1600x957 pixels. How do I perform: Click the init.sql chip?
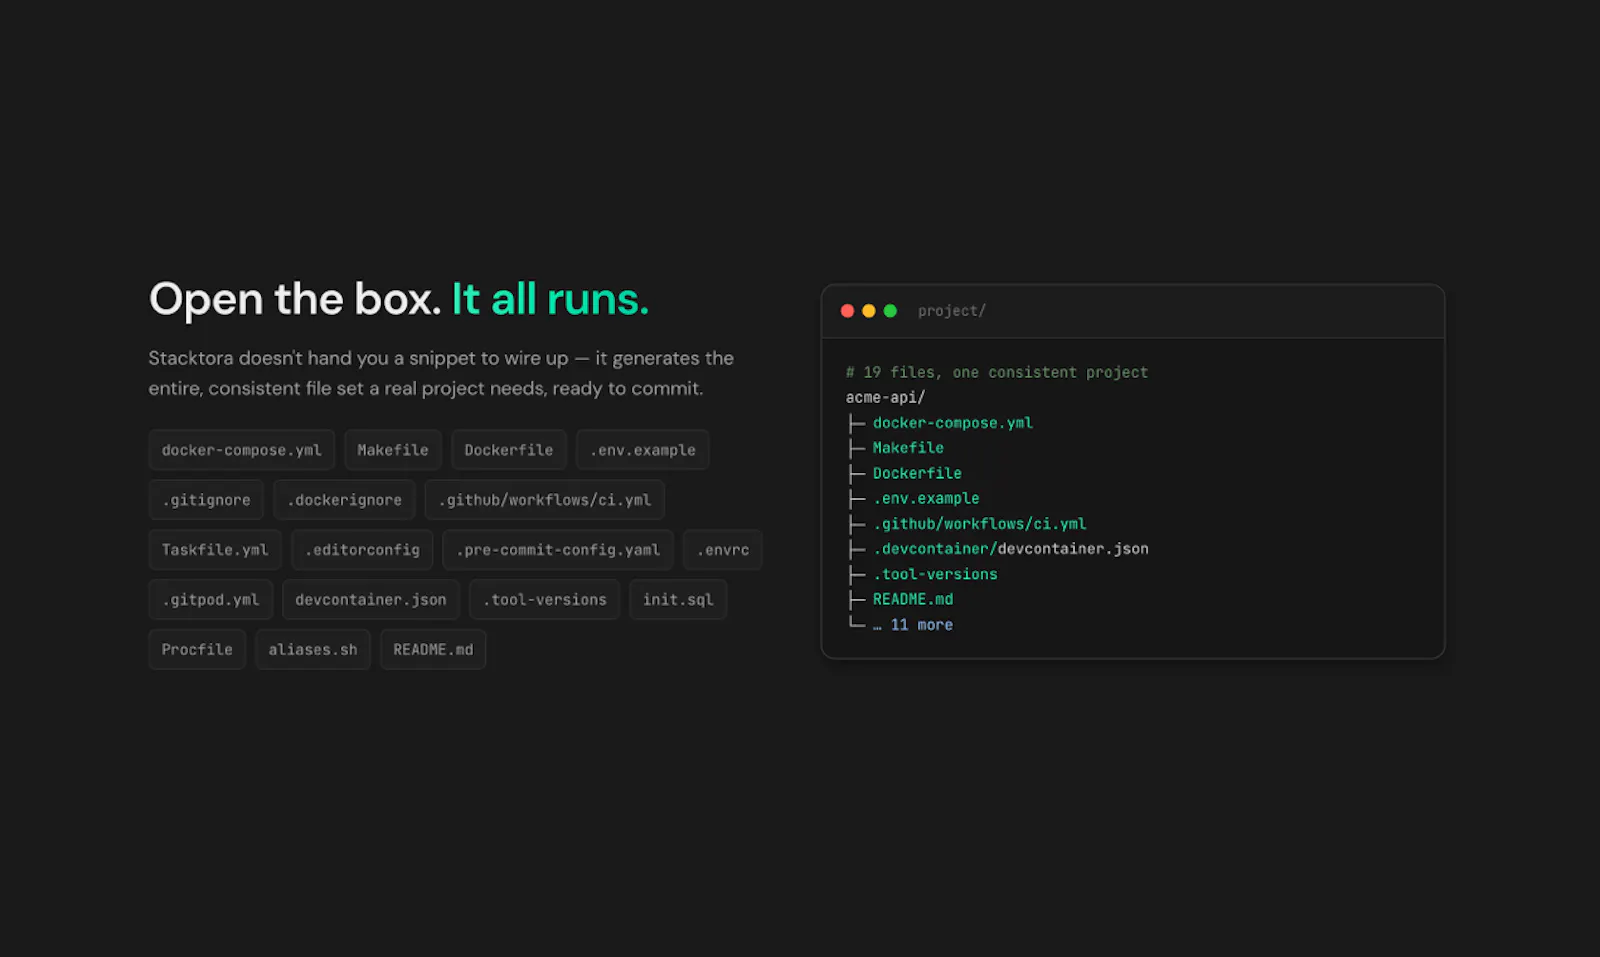pyautogui.click(x=678, y=600)
